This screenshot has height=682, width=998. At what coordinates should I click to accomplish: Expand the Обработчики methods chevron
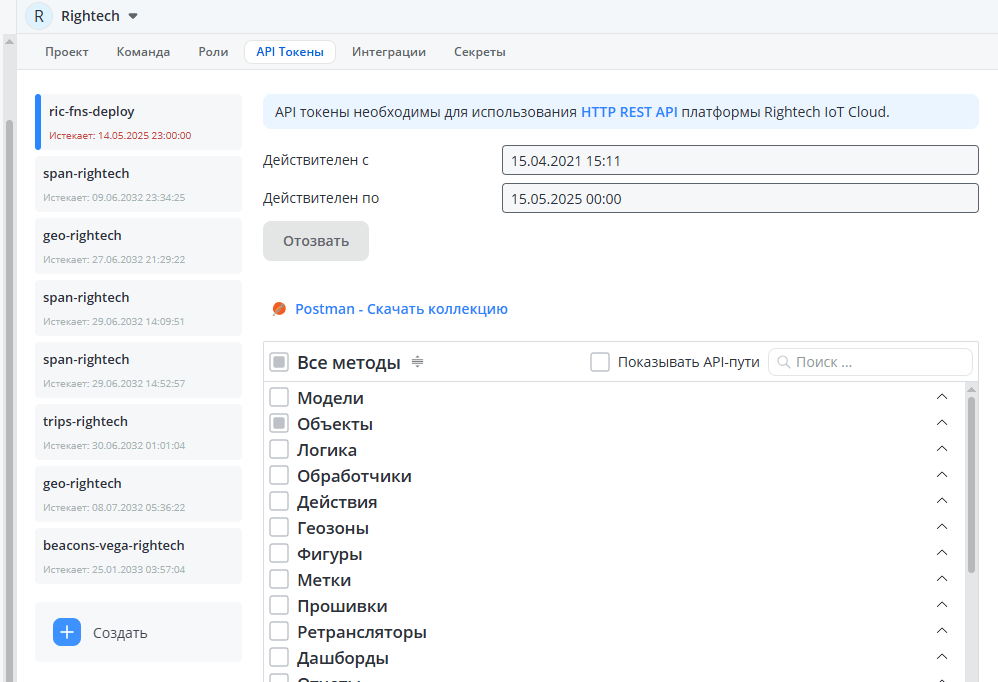tap(942, 475)
